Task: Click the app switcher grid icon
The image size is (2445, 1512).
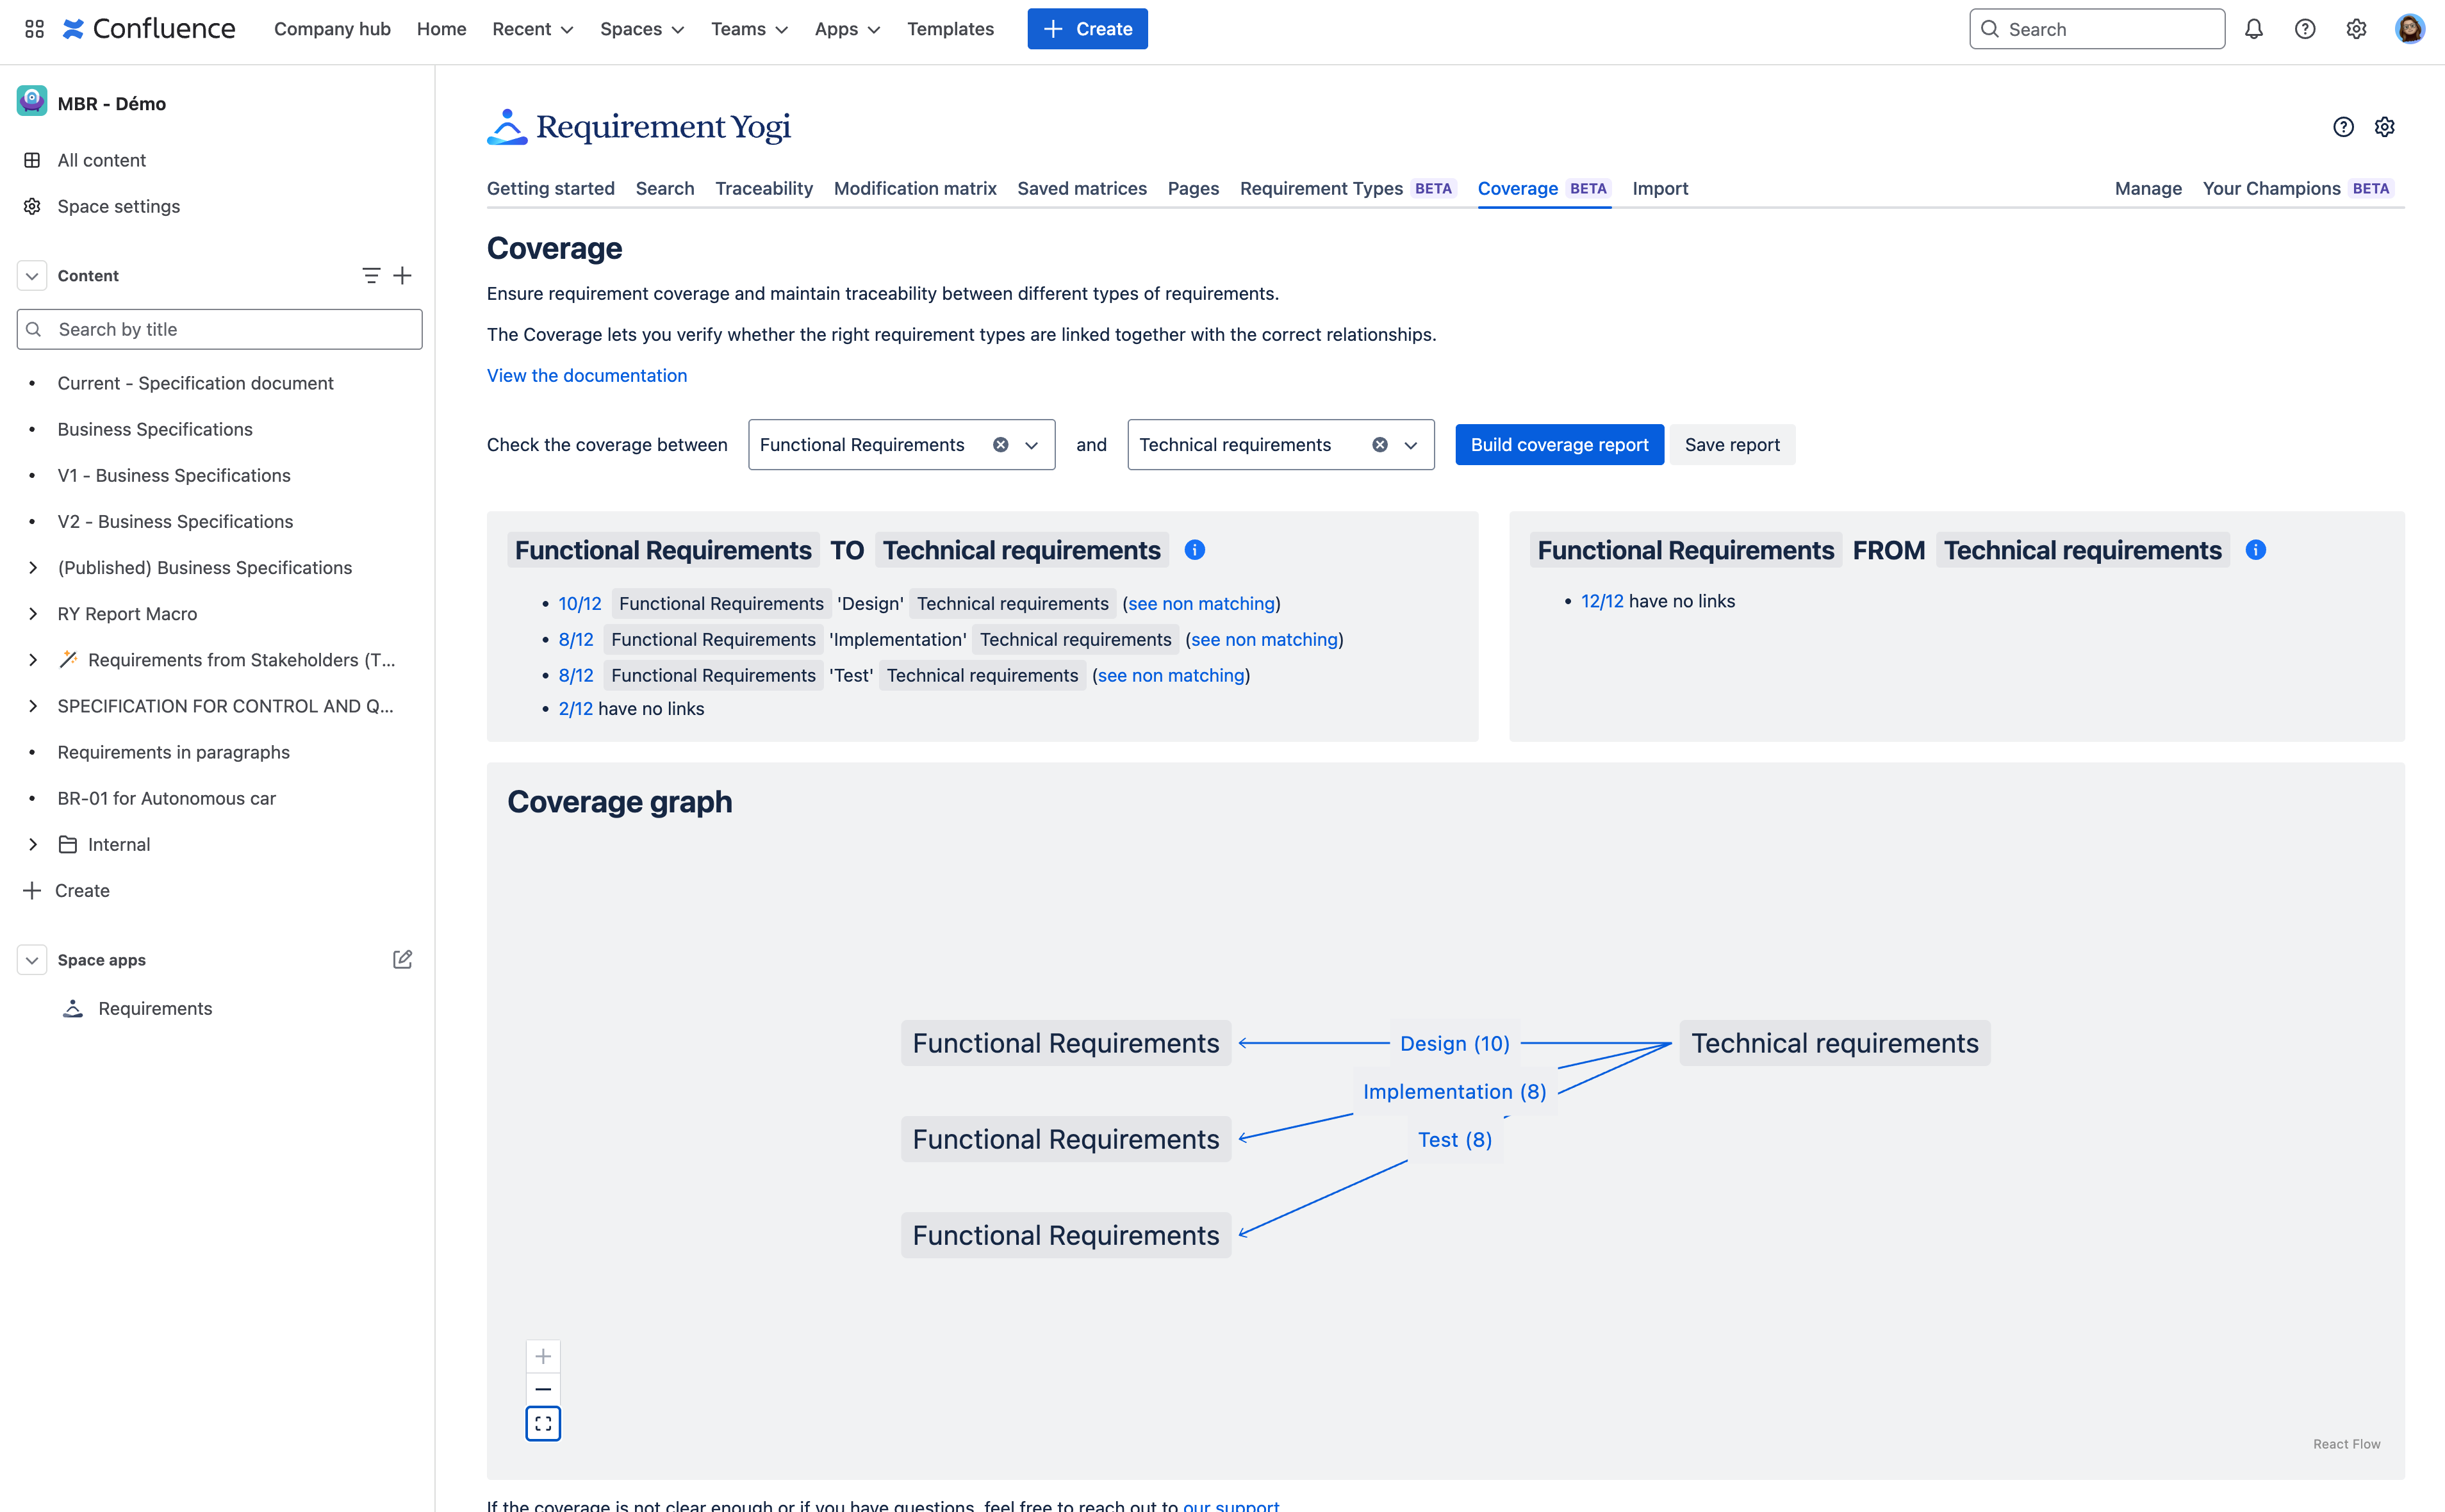Action: (34, 29)
